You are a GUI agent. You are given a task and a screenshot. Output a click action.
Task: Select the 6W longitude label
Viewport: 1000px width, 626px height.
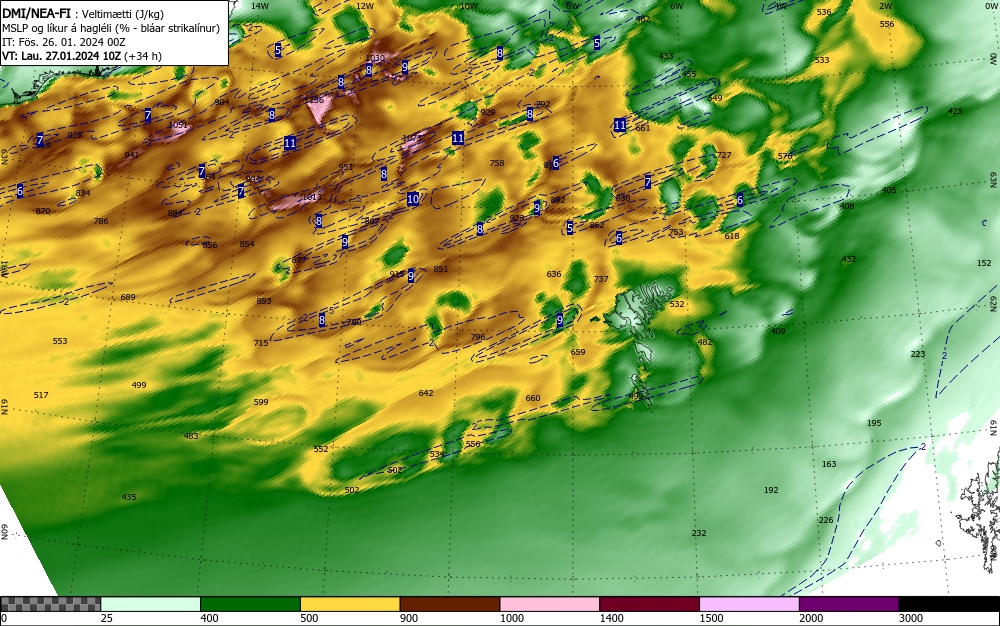pos(677,6)
